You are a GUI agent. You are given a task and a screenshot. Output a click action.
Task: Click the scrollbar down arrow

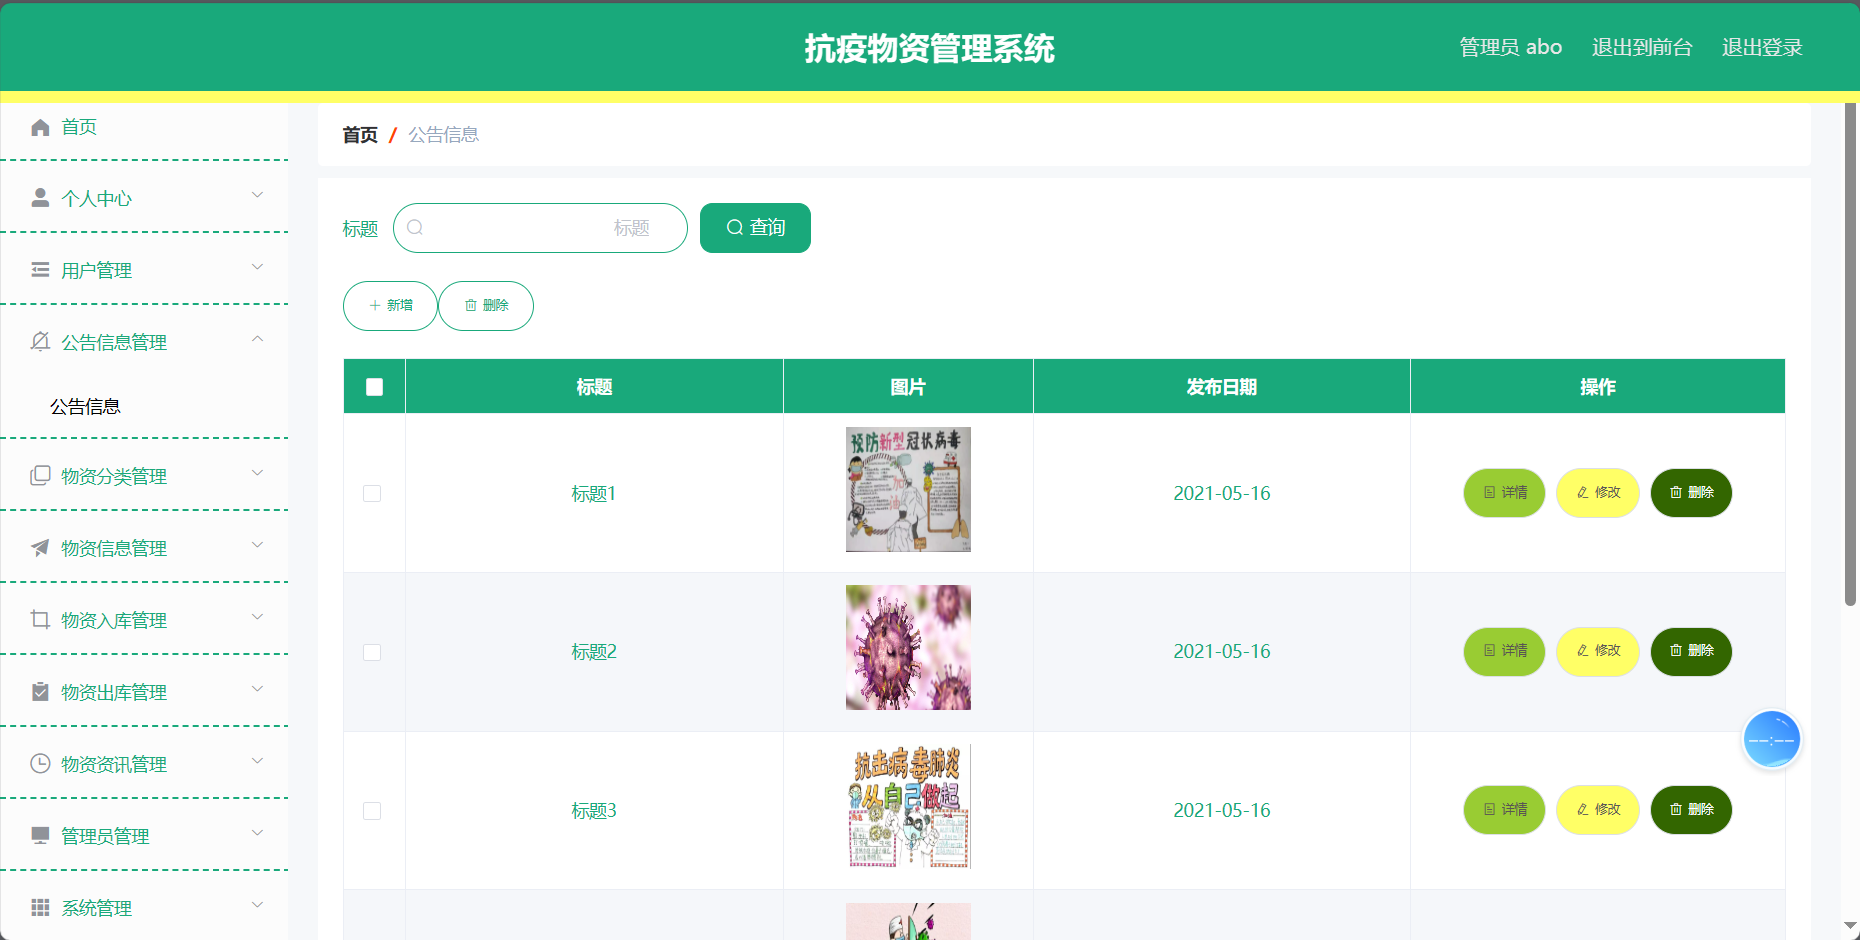coord(1850,926)
